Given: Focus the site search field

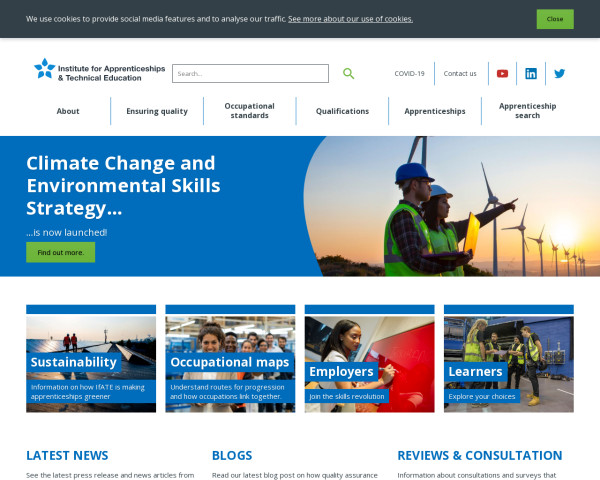Looking at the screenshot, I should pos(250,73).
